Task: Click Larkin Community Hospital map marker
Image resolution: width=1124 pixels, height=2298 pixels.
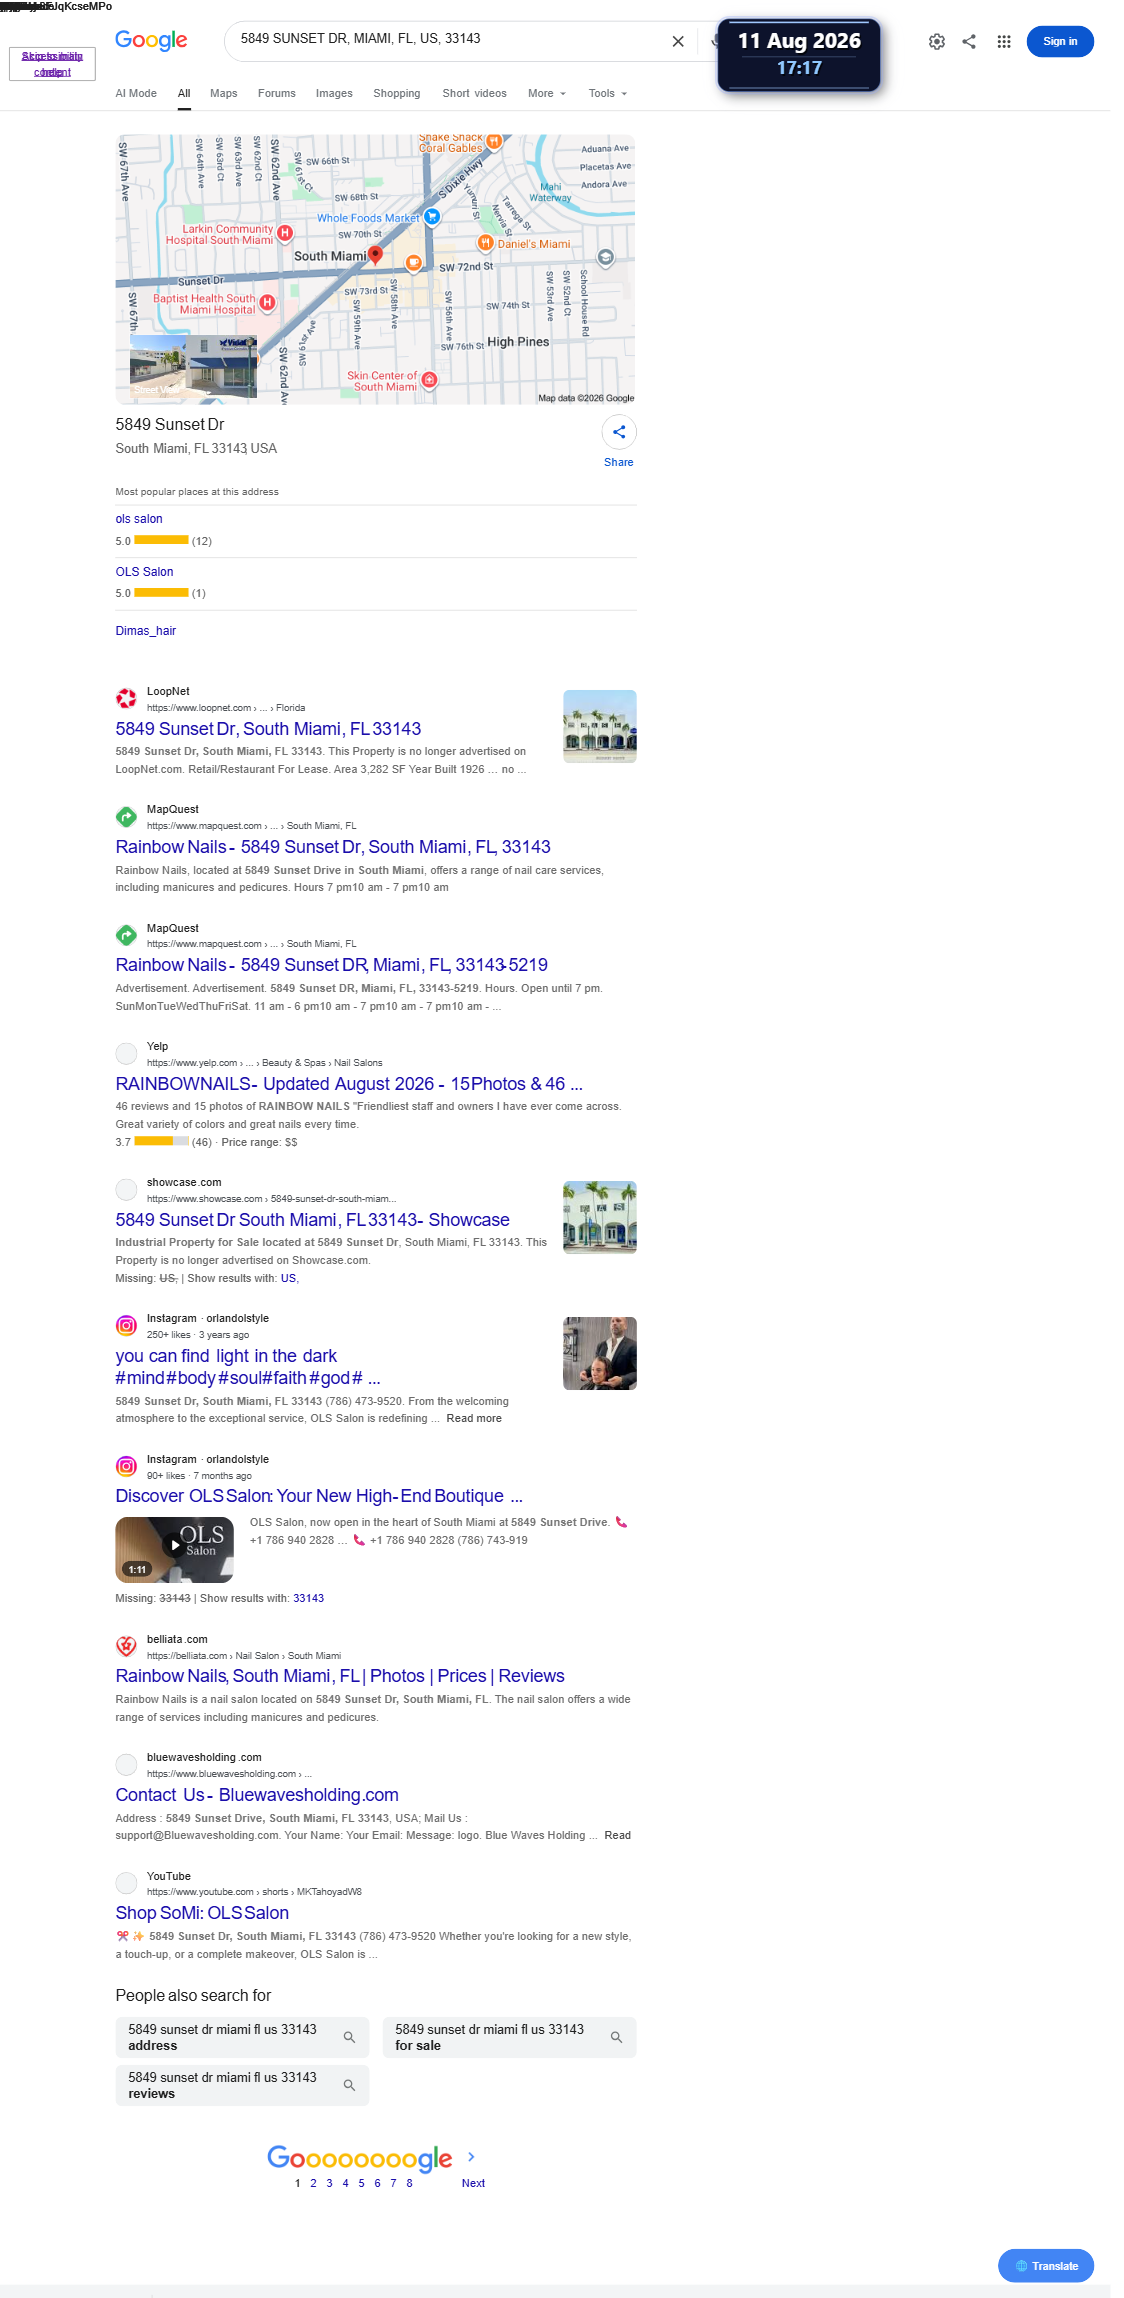Action: click(x=285, y=233)
